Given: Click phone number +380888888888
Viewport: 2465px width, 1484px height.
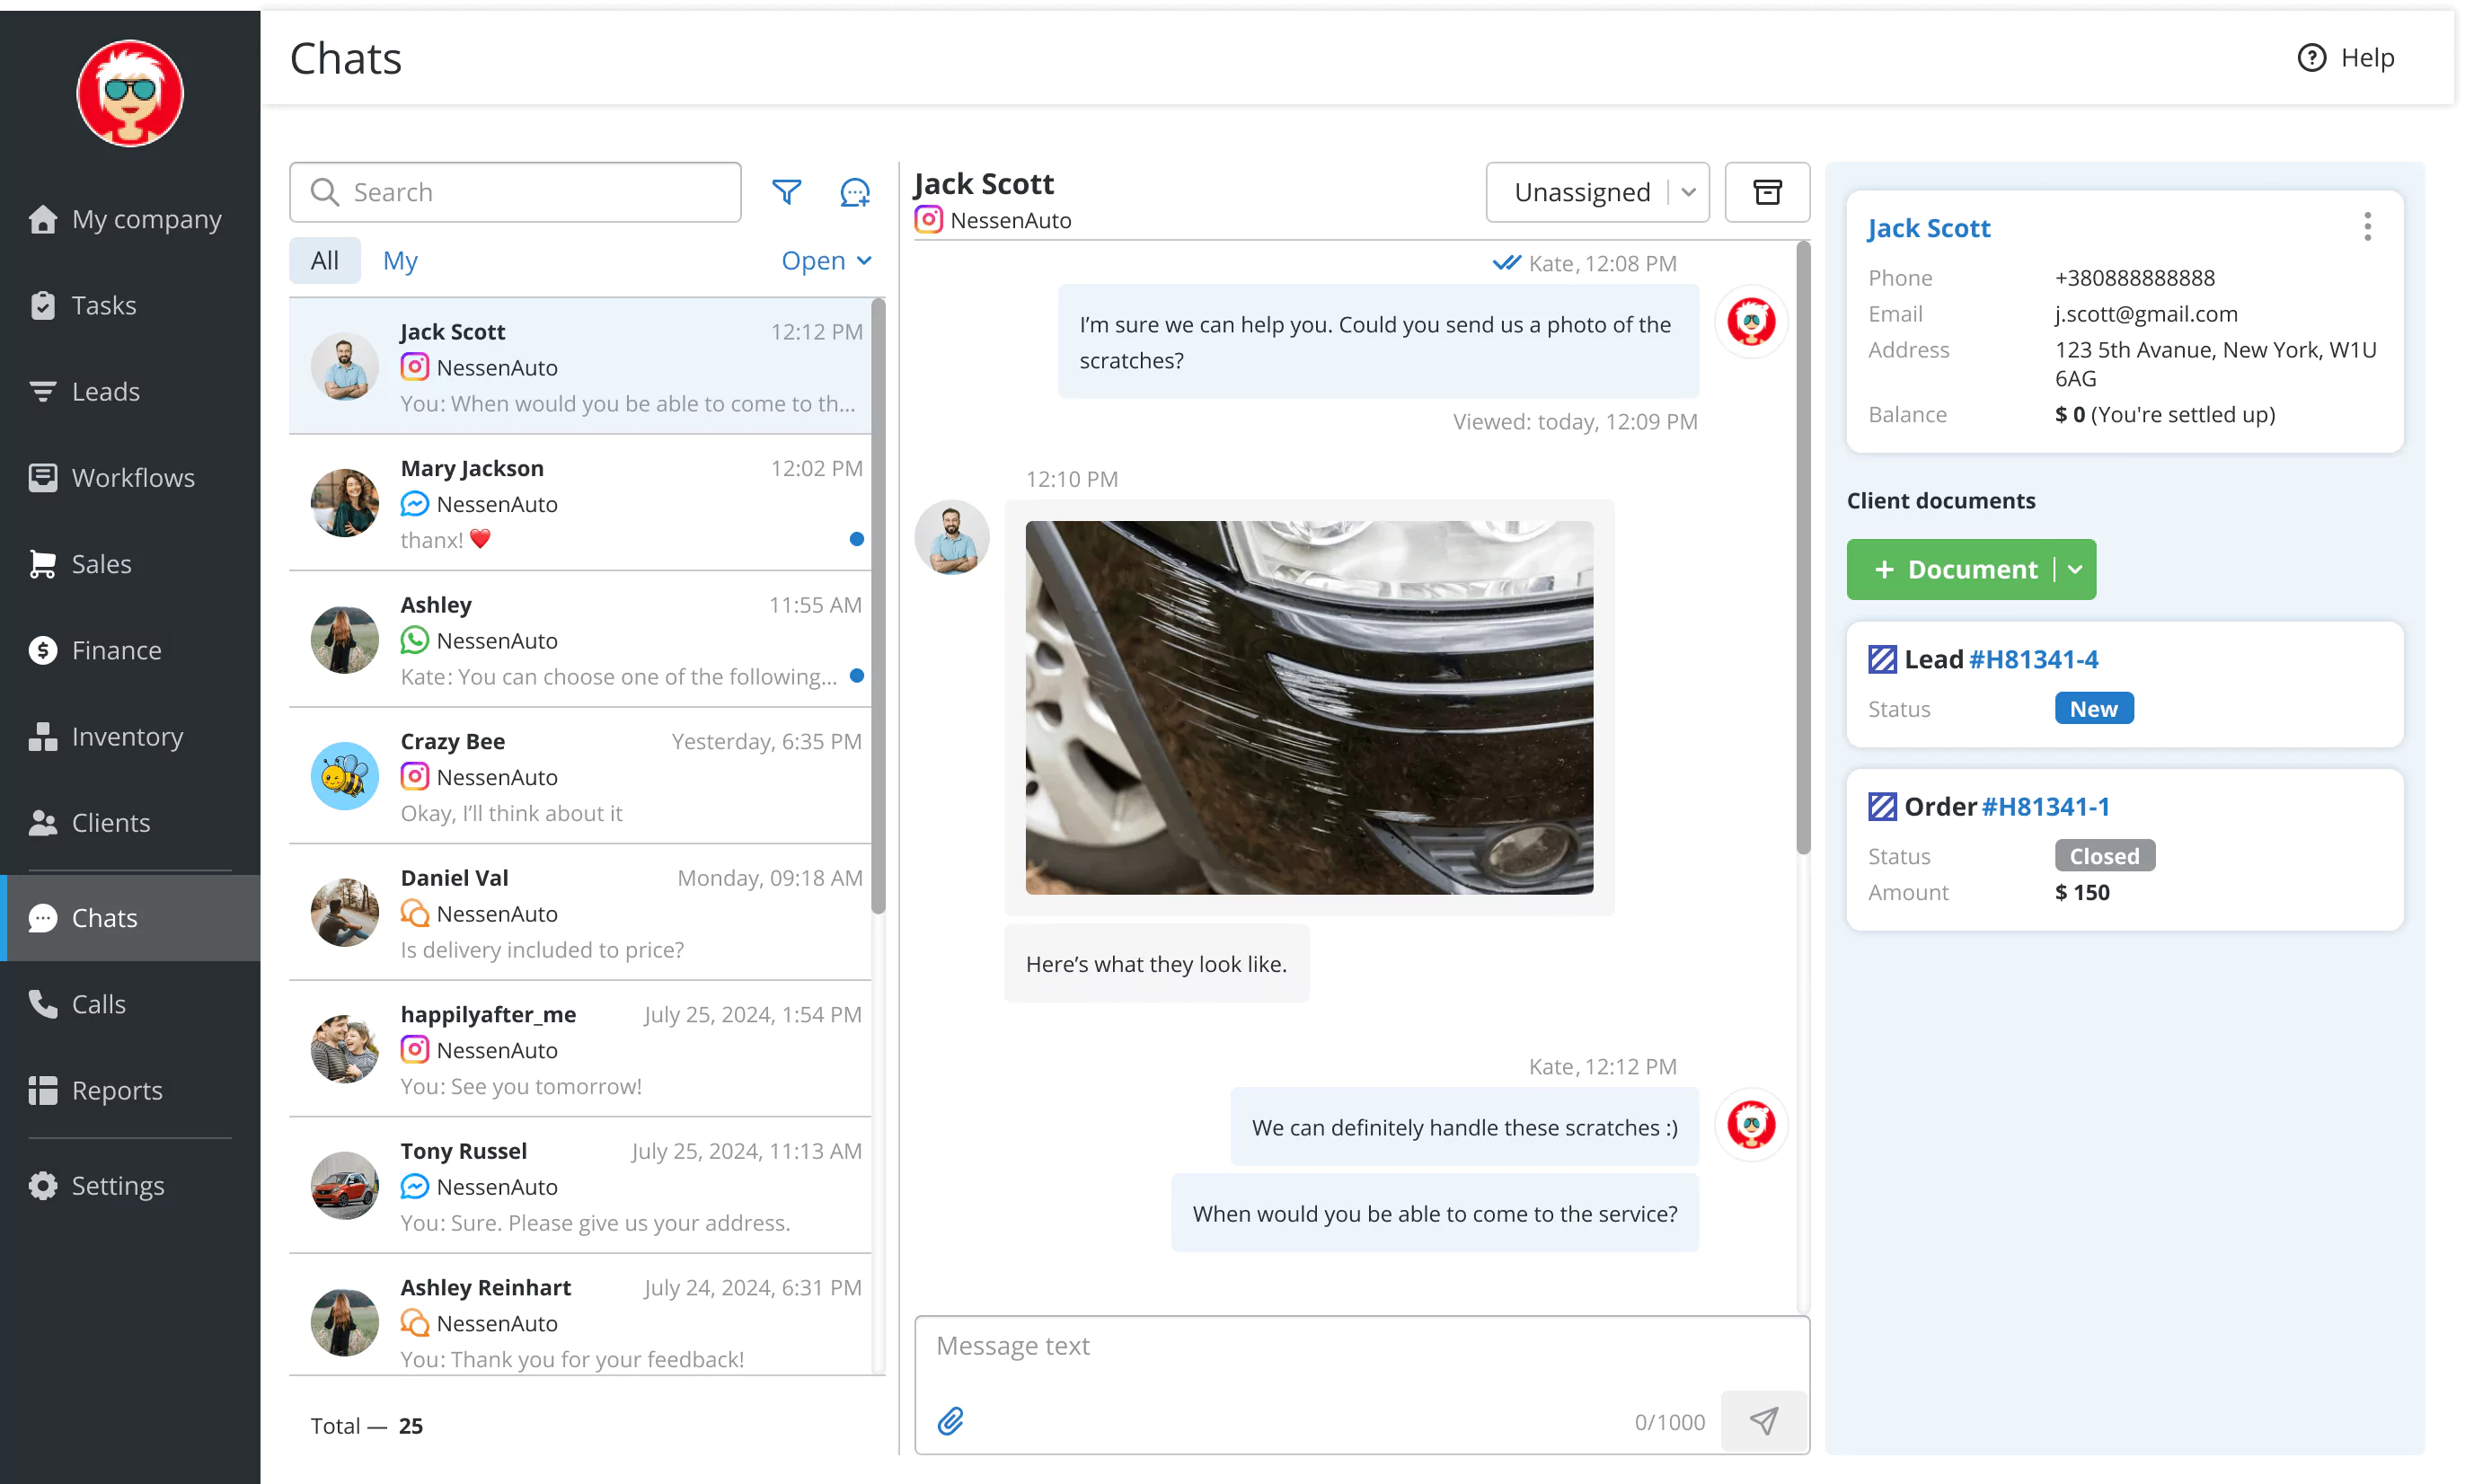Looking at the screenshot, I should click(x=2134, y=277).
